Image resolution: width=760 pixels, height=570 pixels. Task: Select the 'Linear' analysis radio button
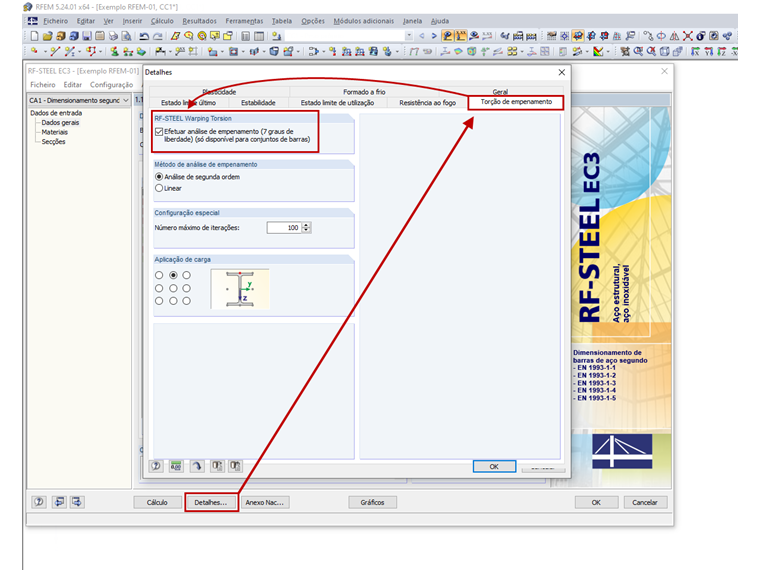(159, 188)
